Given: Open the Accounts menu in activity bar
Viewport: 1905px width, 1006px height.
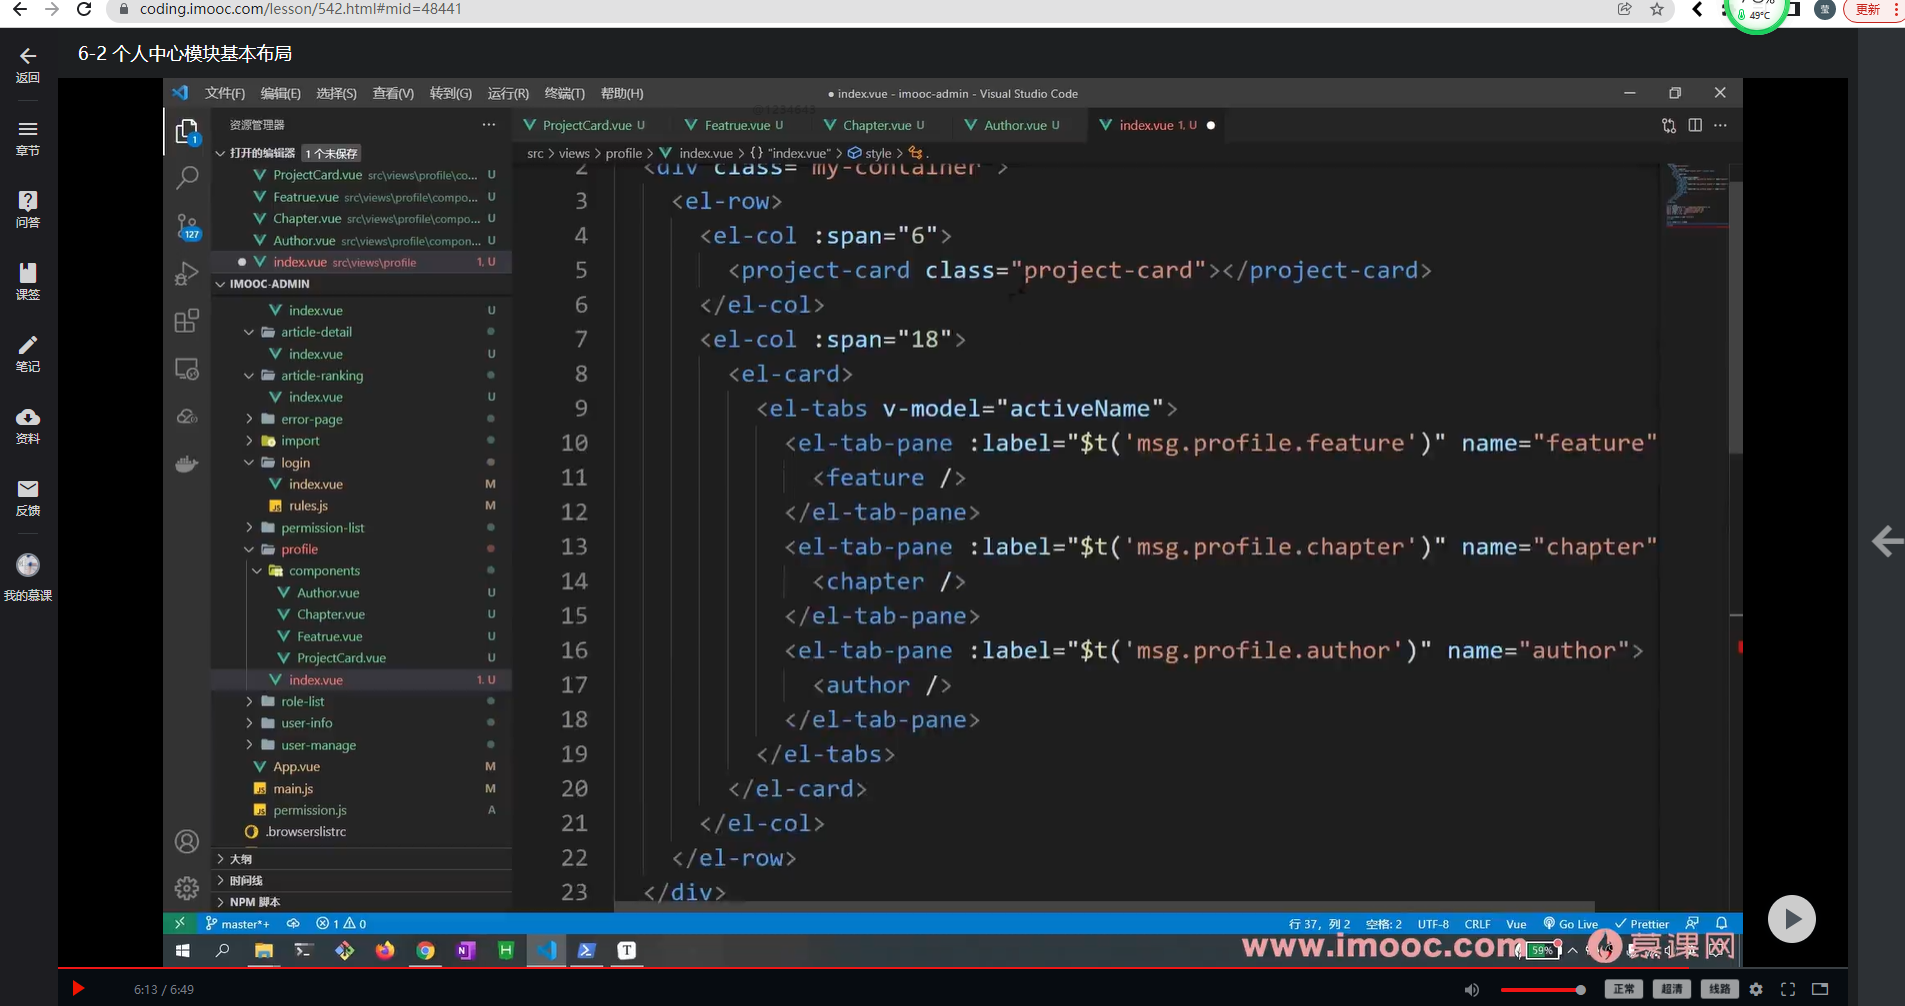Looking at the screenshot, I should [187, 841].
